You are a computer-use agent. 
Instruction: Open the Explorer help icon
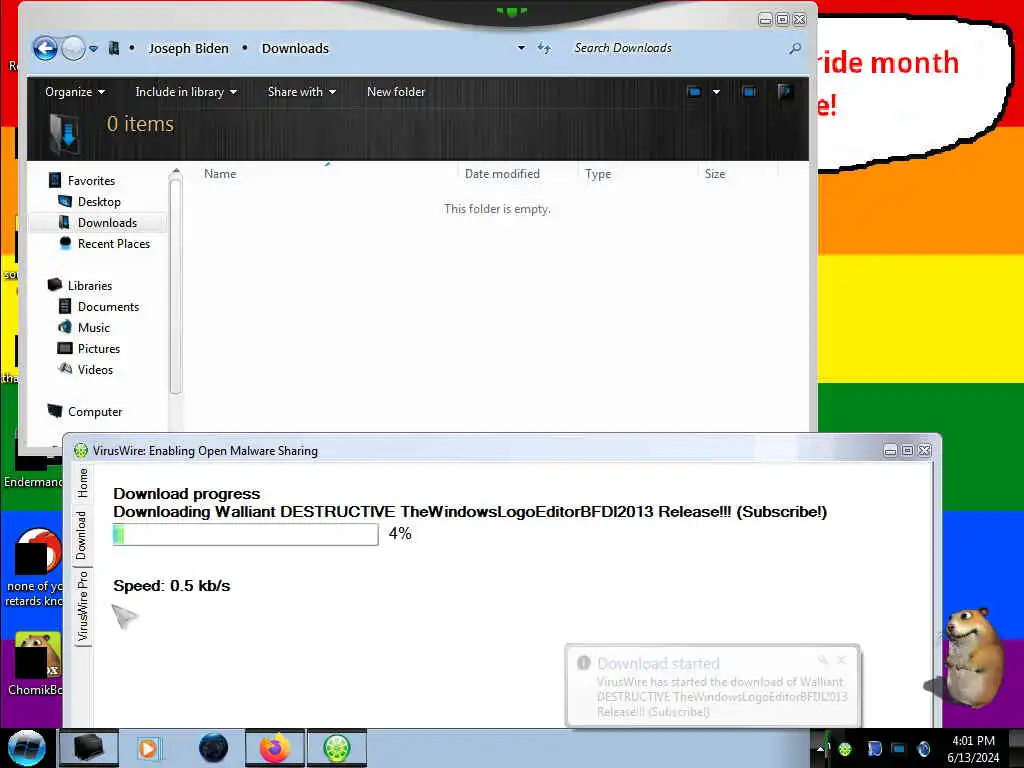click(785, 92)
